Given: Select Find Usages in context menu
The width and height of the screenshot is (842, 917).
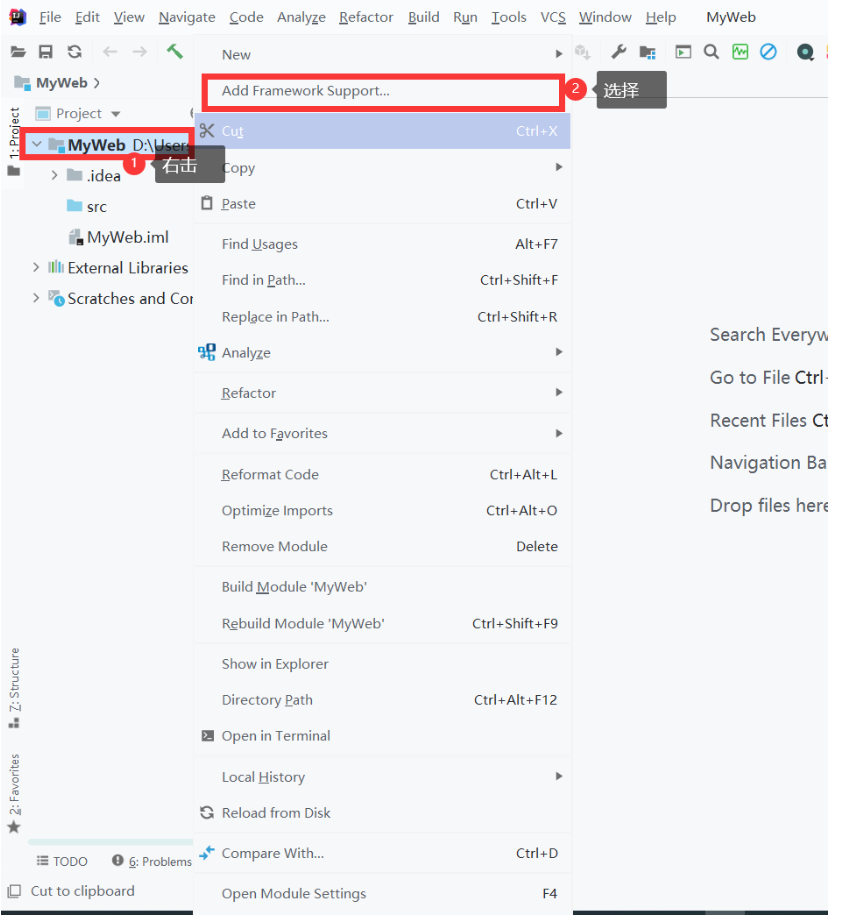Looking at the screenshot, I should 382,244.
